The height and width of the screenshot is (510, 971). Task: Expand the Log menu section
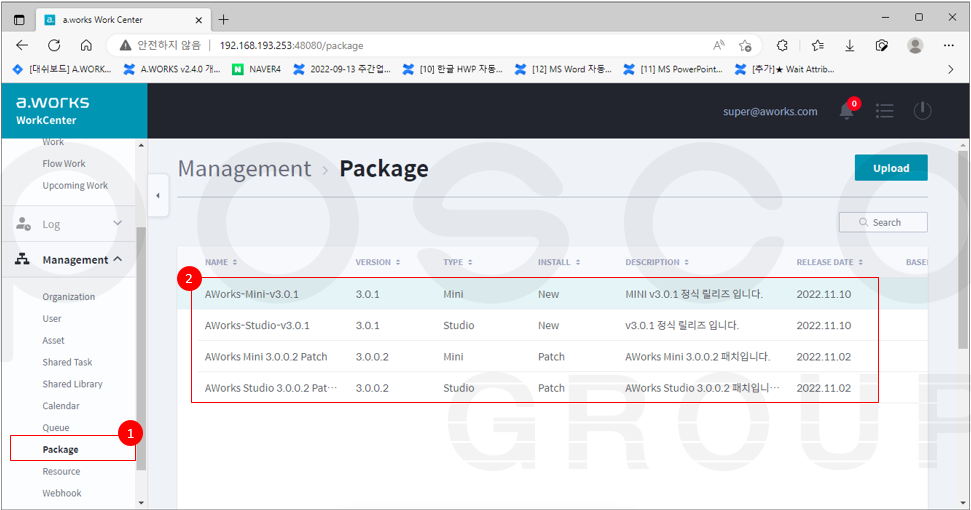coord(118,223)
